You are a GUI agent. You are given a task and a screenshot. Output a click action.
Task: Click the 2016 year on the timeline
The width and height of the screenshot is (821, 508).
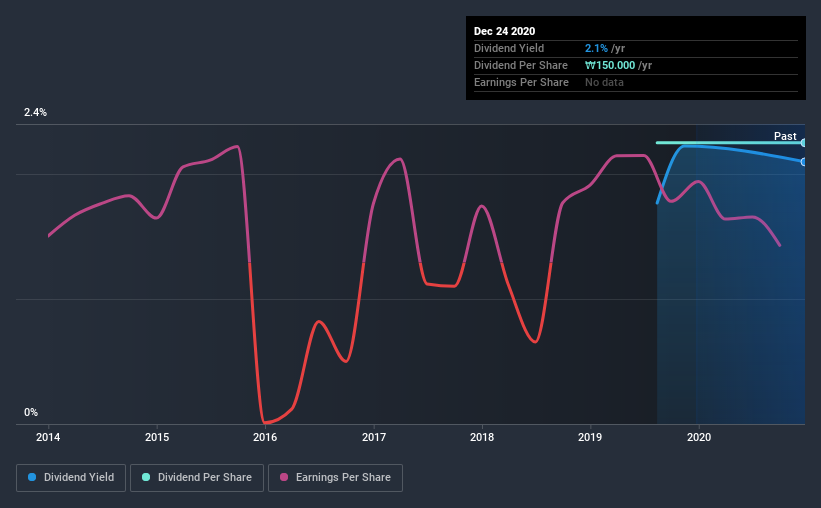pyautogui.click(x=265, y=437)
